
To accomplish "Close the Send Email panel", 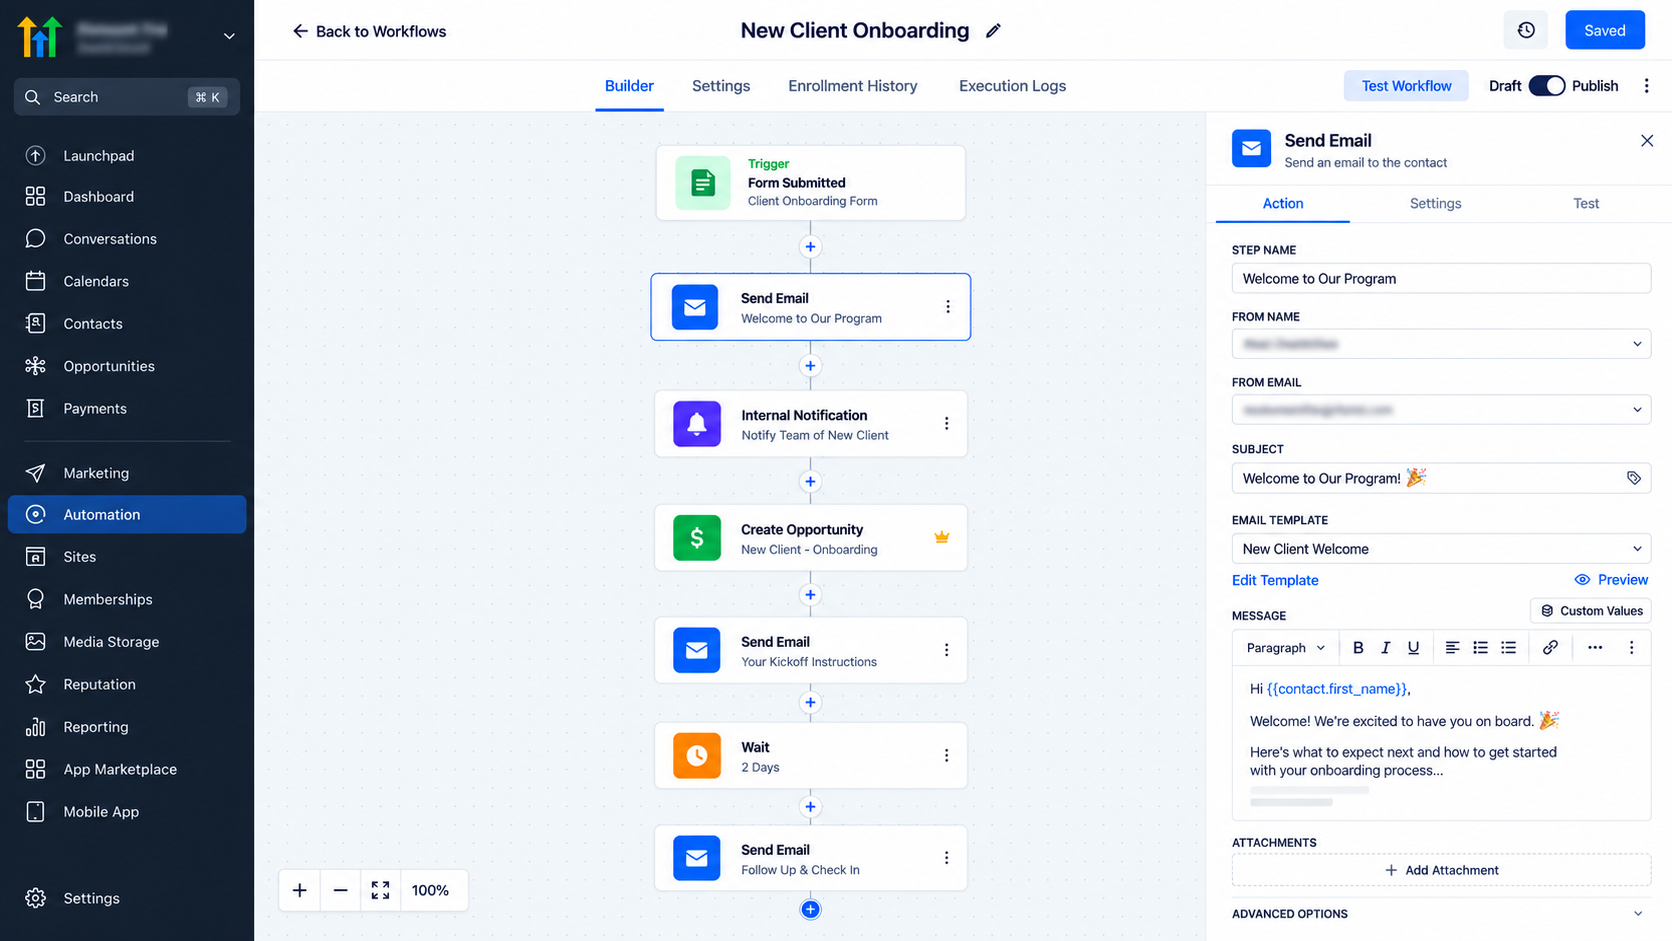I will (x=1647, y=141).
